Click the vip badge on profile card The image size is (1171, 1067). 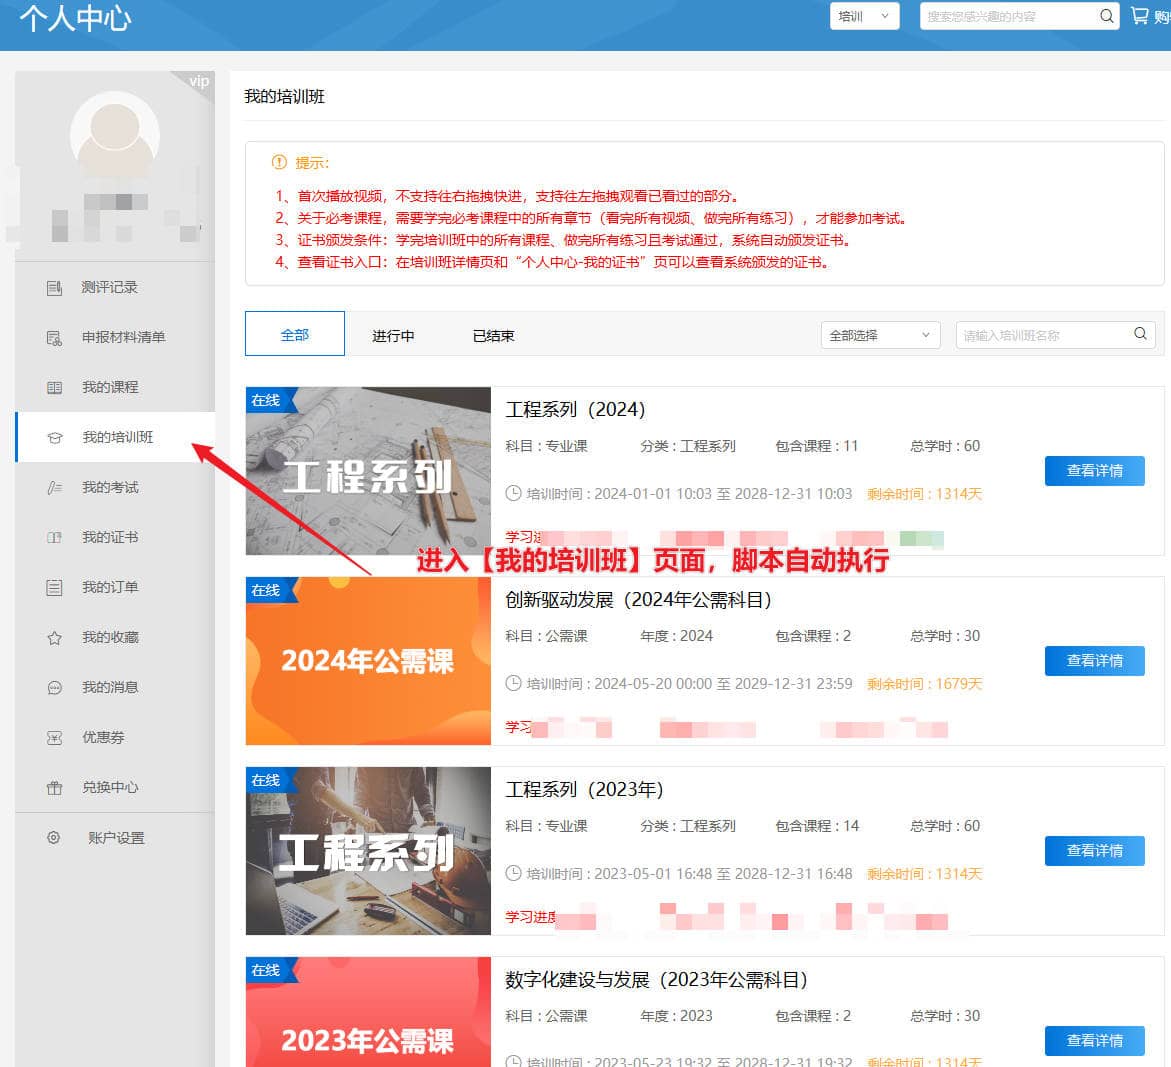point(199,81)
